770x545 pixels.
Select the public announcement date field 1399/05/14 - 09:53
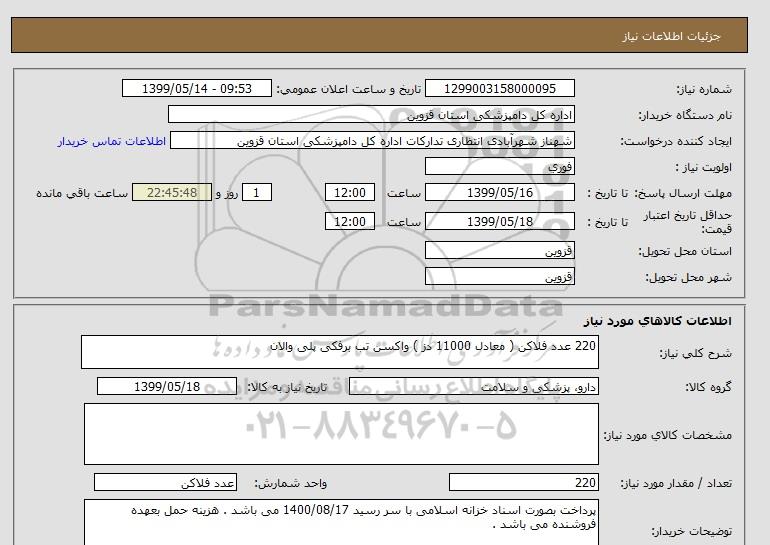[196, 88]
